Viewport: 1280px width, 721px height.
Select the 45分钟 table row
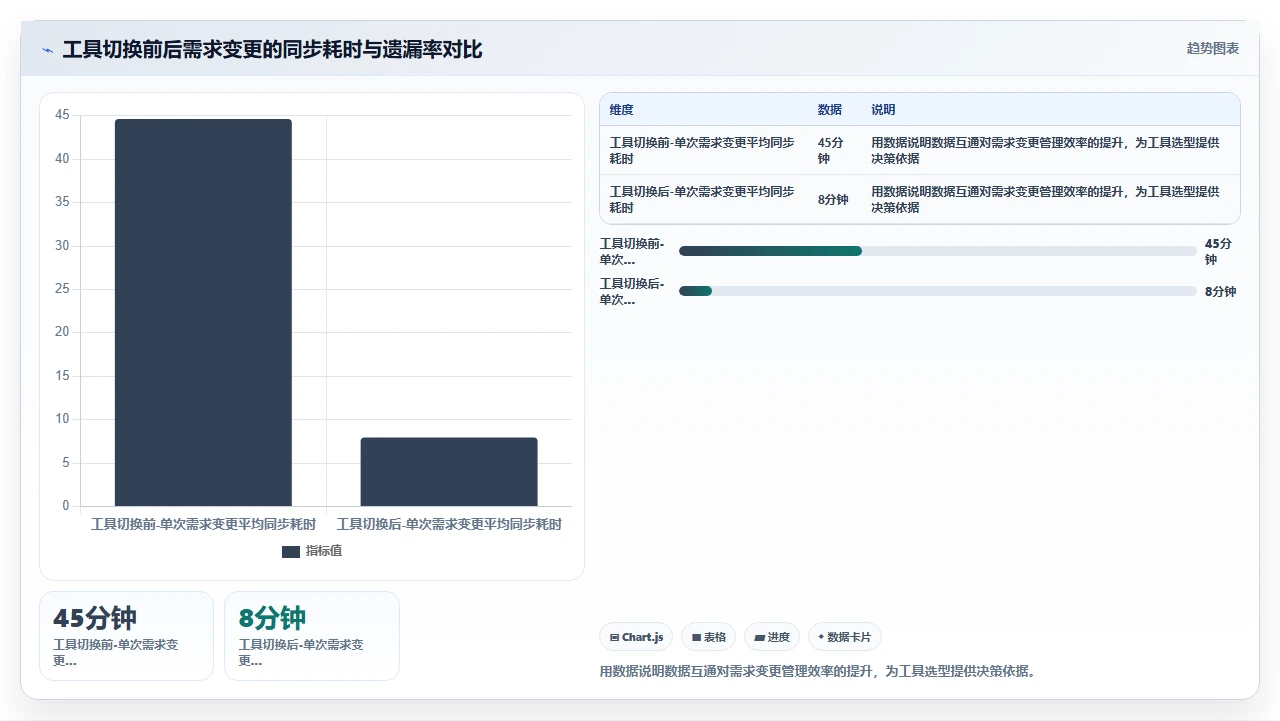pos(920,151)
